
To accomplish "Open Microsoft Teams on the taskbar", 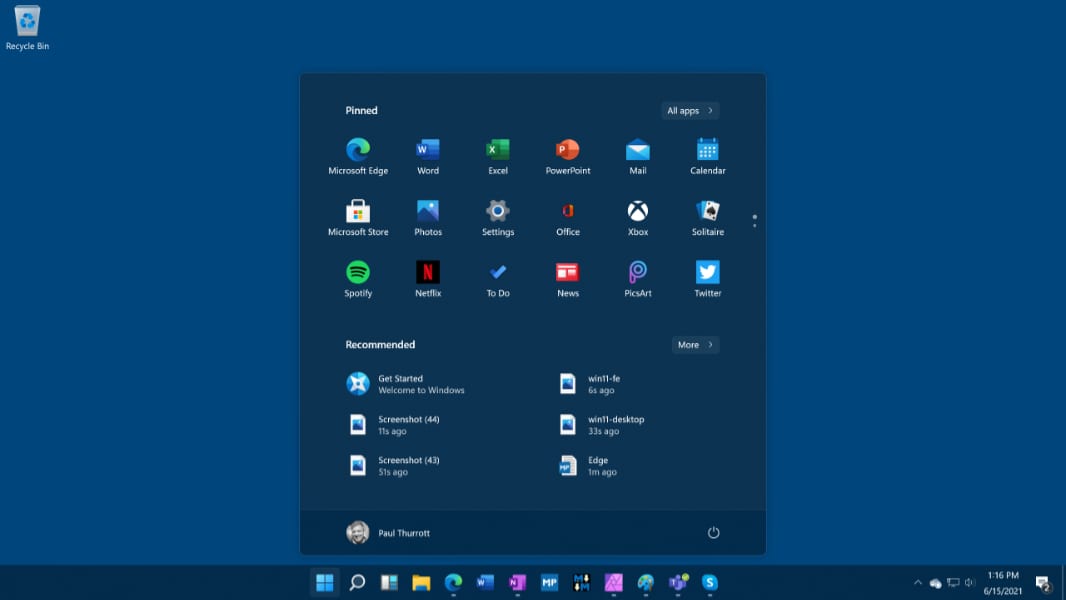I will tap(678, 582).
